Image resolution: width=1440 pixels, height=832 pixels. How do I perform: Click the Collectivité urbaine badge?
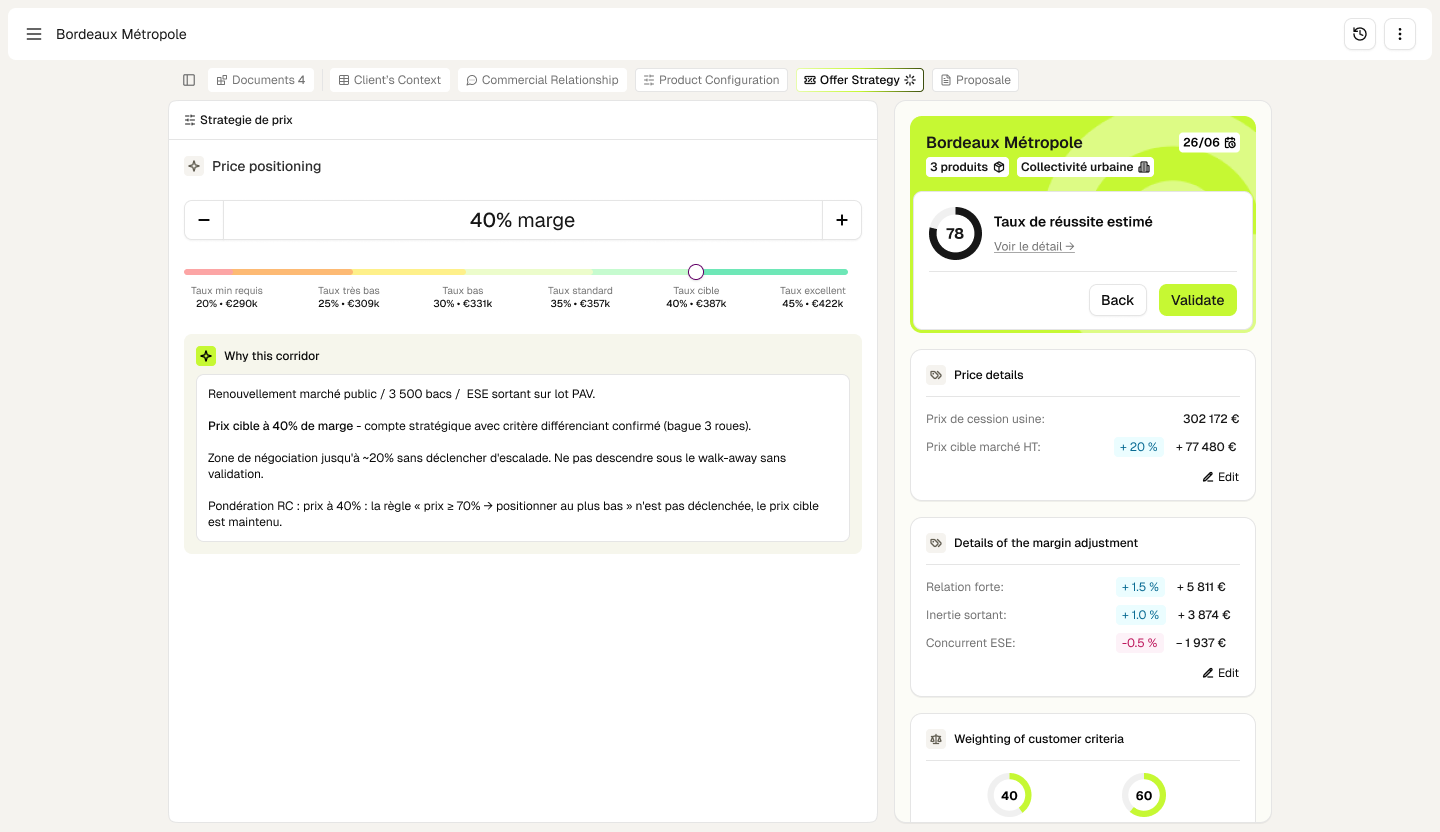[x=1085, y=167]
